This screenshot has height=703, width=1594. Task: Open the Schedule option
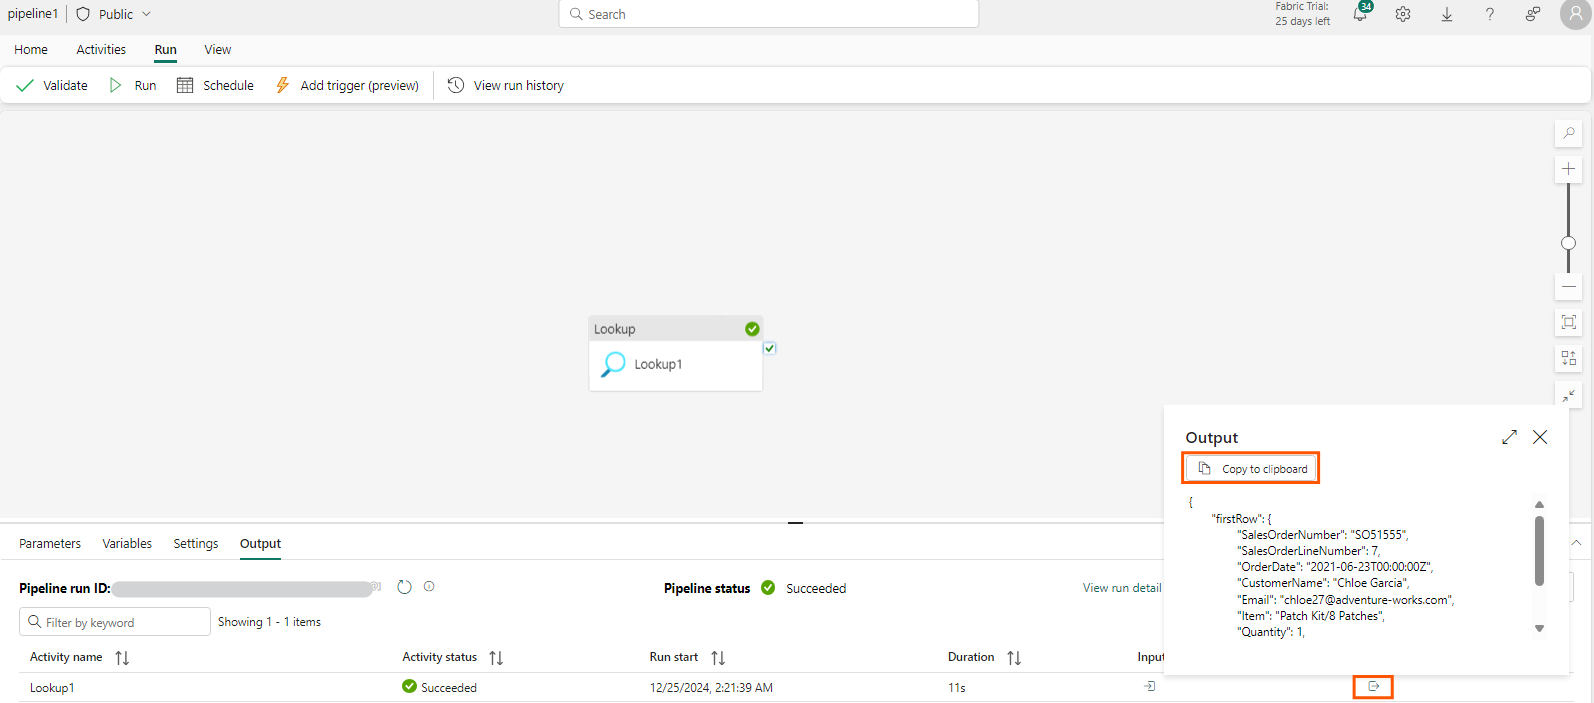(x=215, y=86)
